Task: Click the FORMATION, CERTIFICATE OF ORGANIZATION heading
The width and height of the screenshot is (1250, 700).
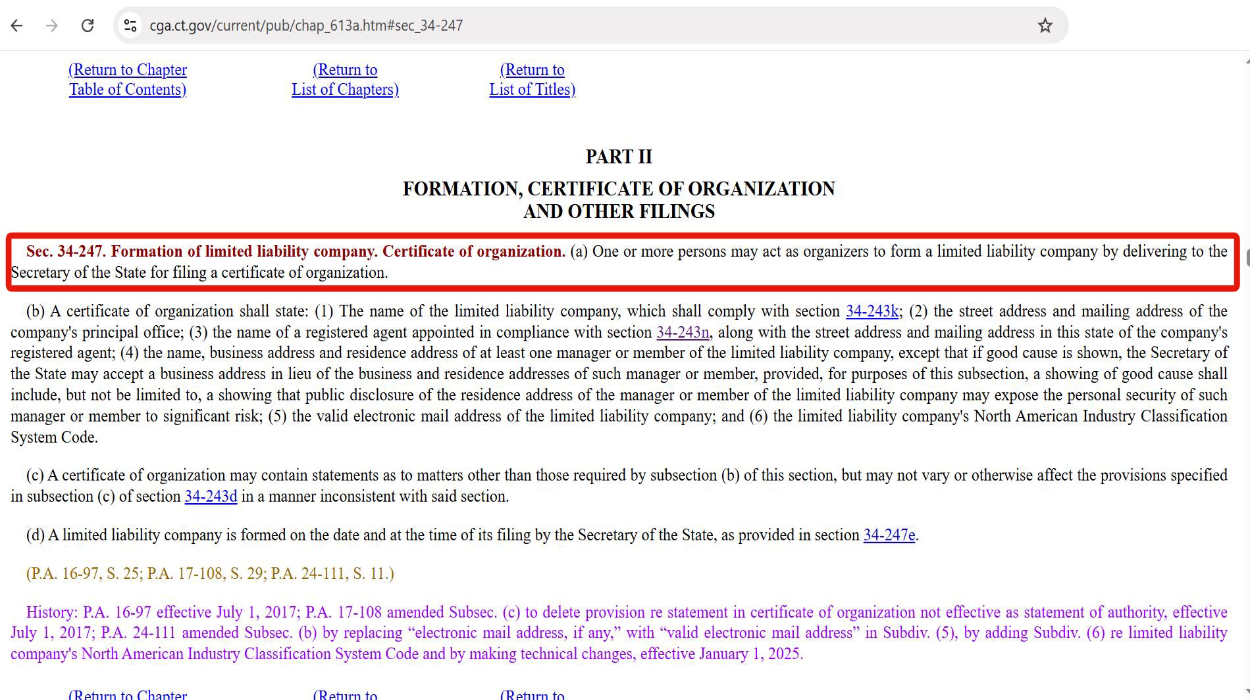Action: [x=618, y=189]
